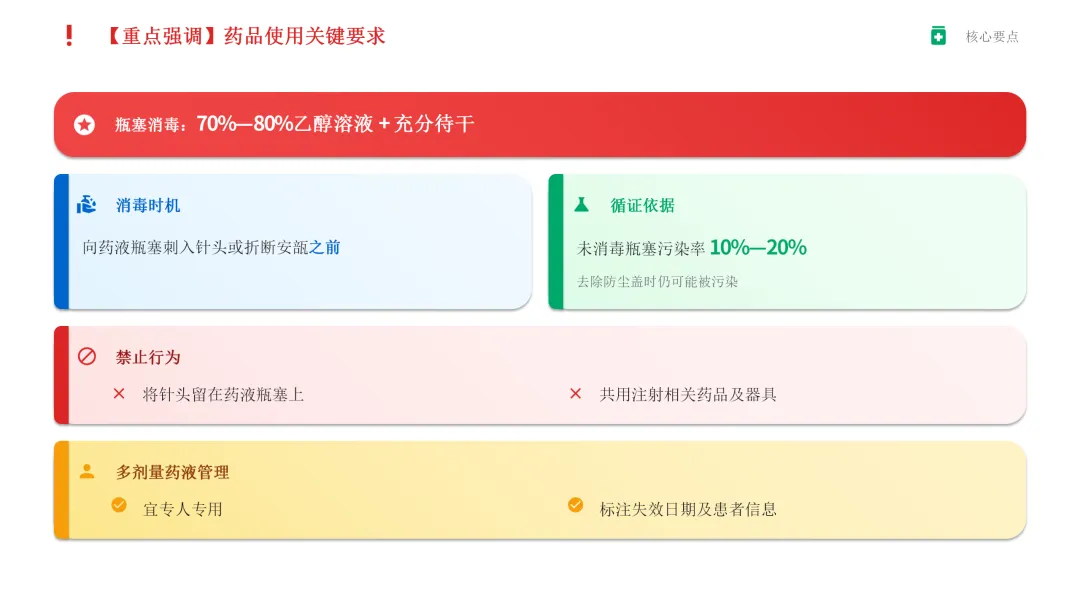Click the 循证依据 heading

point(642,206)
